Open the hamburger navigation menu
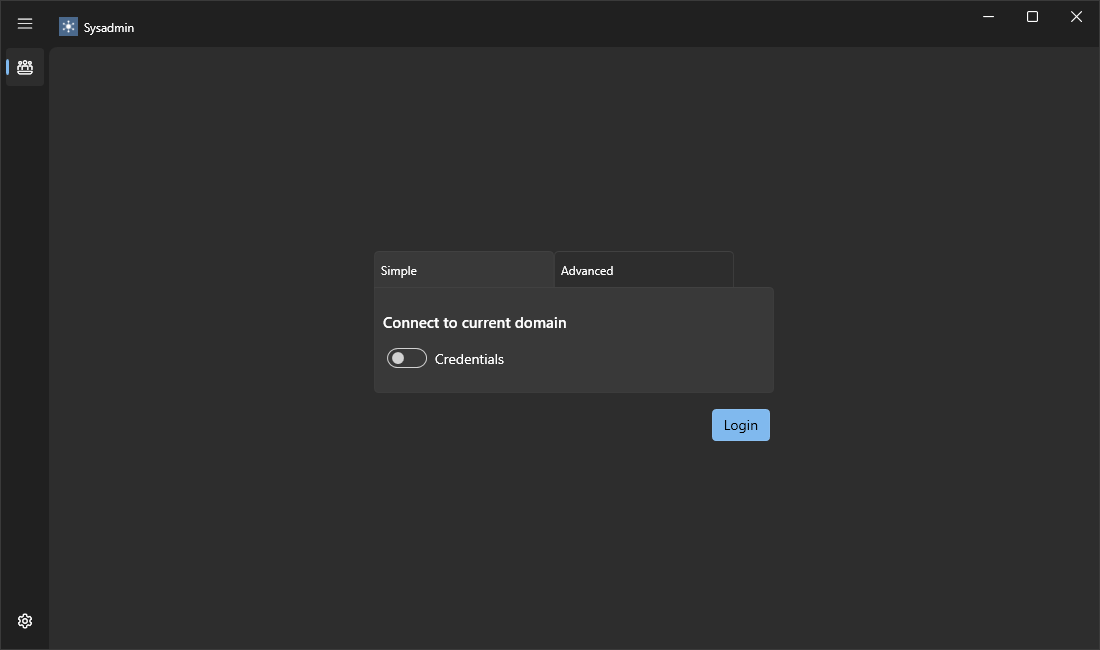Image resolution: width=1100 pixels, height=650 pixels. click(25, 24)
